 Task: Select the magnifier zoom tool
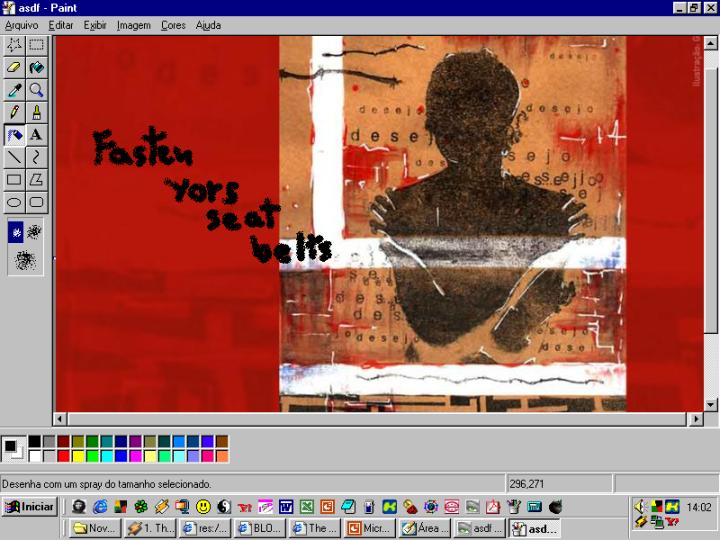36,90
